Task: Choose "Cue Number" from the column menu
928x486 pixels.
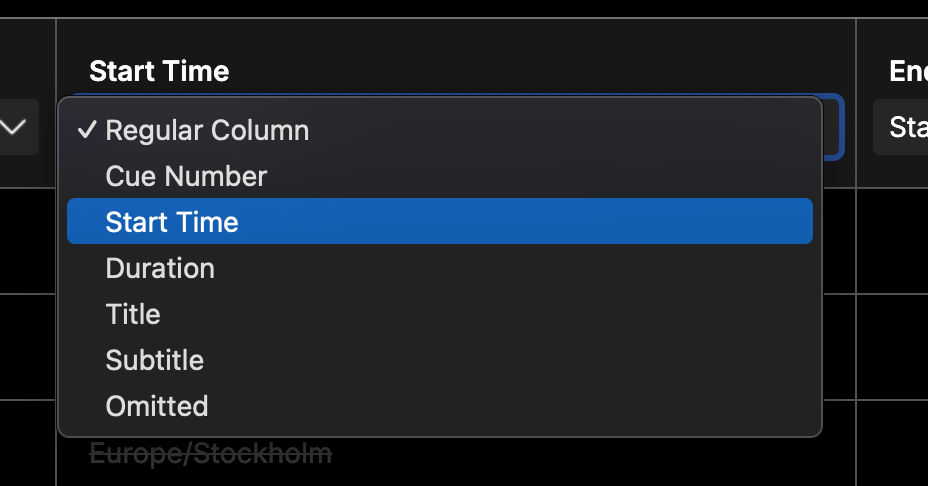Action: coord(186,176)
